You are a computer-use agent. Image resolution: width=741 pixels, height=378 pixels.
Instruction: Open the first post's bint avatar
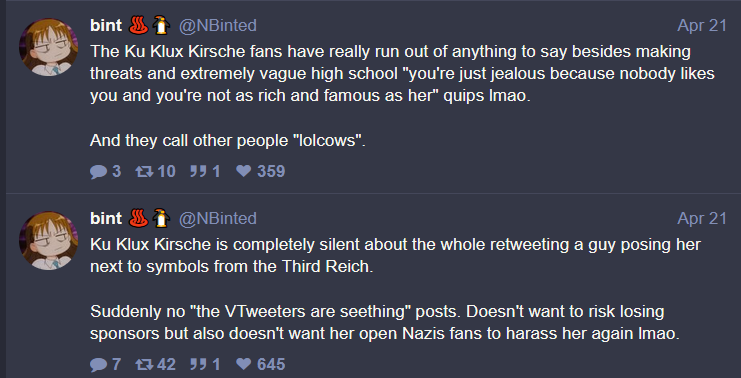click(x=48, y=47)
